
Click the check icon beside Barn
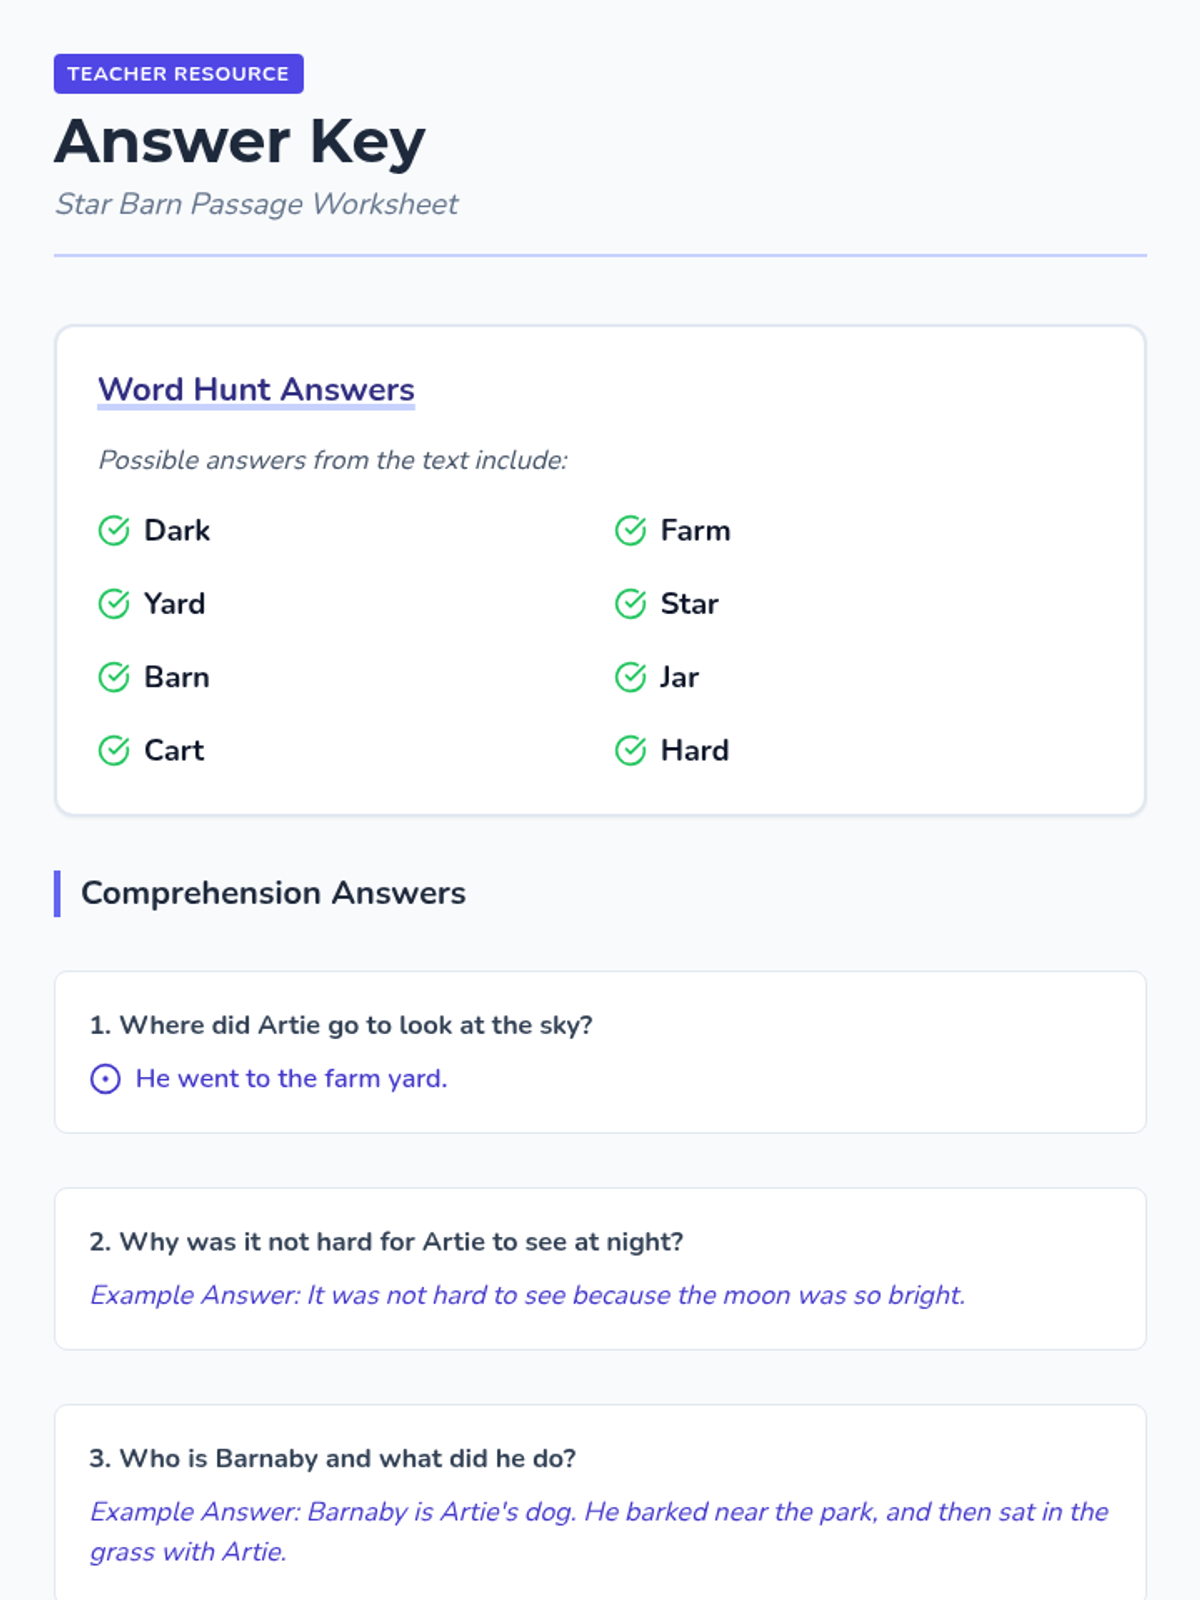114,677
